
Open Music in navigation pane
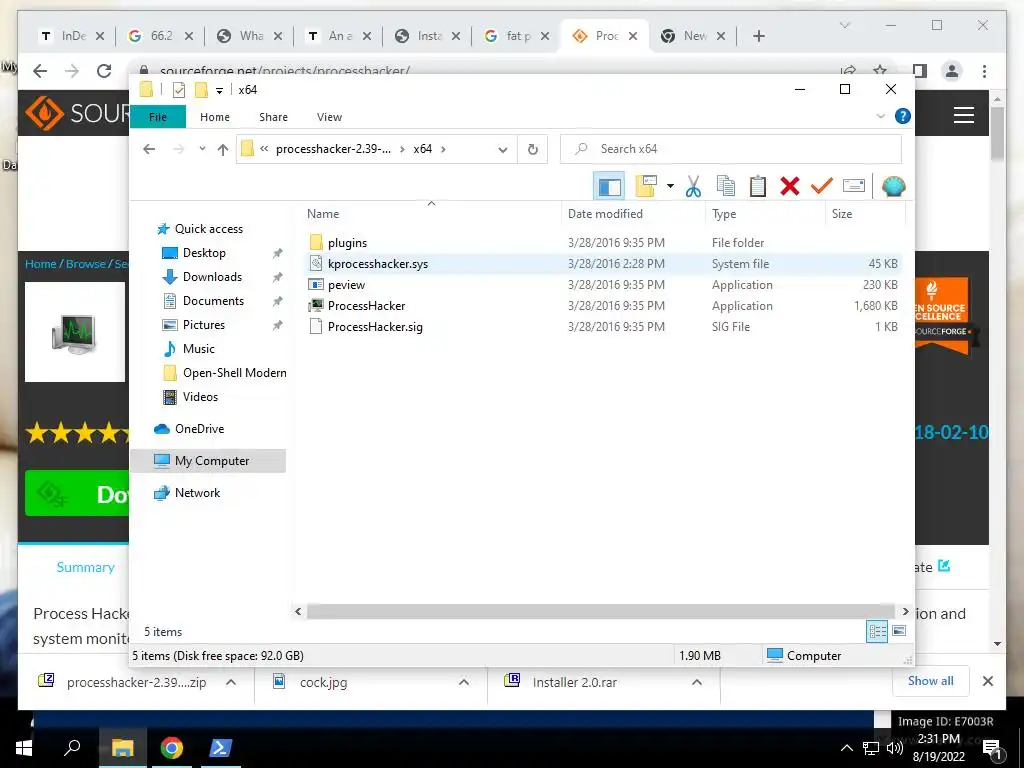pyautogui.click(x=198, y=349)
